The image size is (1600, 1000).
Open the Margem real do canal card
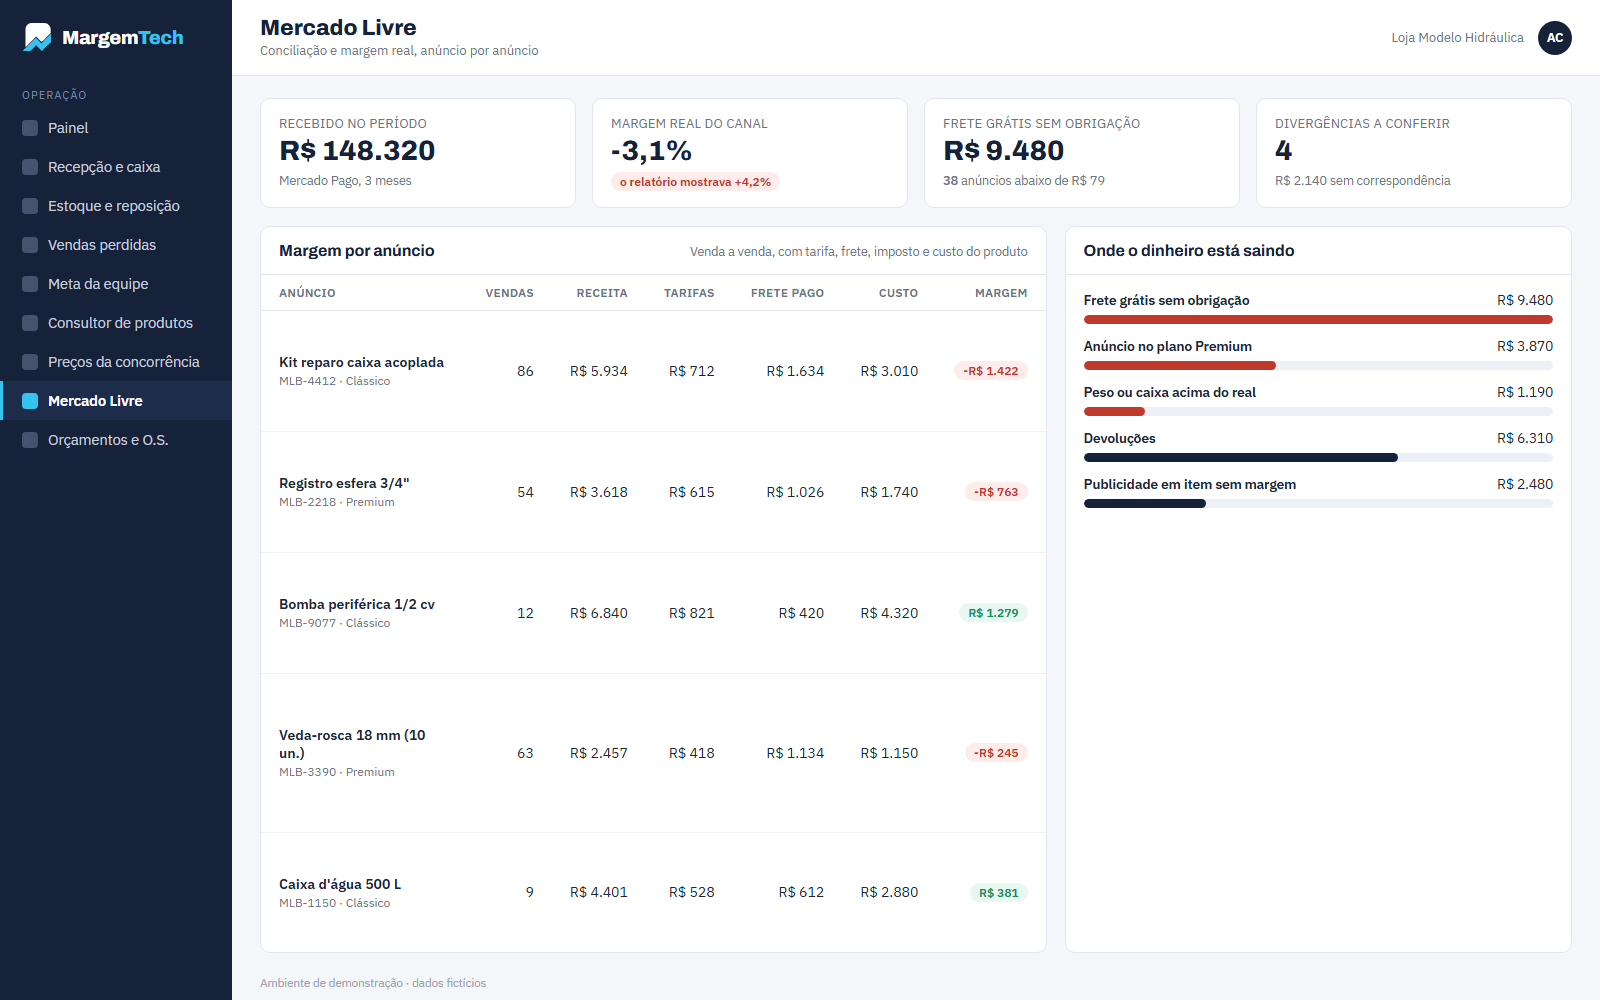[750, 153]
